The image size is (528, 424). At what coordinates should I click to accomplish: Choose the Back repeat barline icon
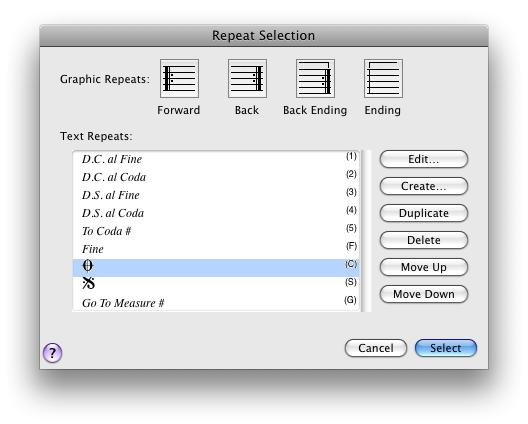pyautogui.click(x=247, y=78)
